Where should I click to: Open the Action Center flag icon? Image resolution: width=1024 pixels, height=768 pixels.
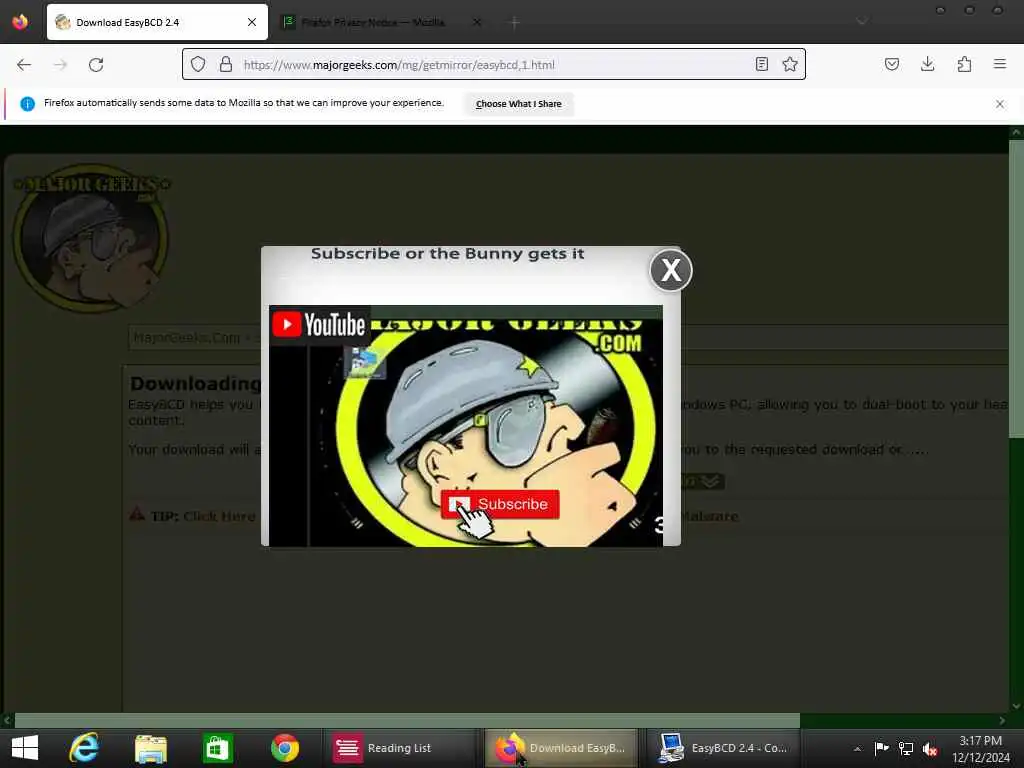tap(881, 748)
